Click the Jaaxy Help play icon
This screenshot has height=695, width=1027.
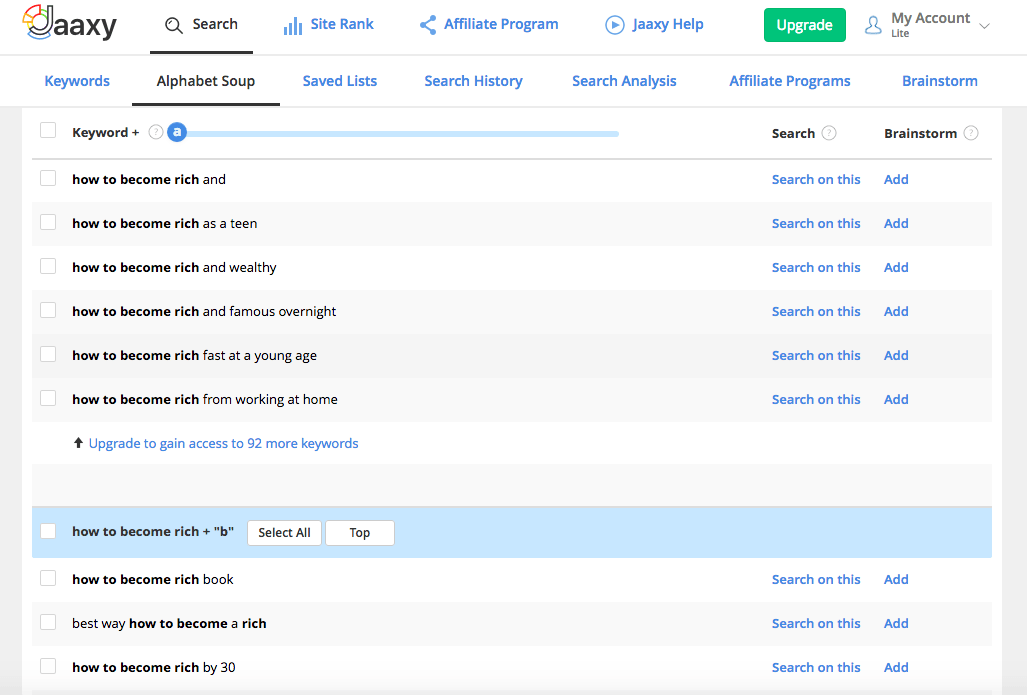coord(614,25)
